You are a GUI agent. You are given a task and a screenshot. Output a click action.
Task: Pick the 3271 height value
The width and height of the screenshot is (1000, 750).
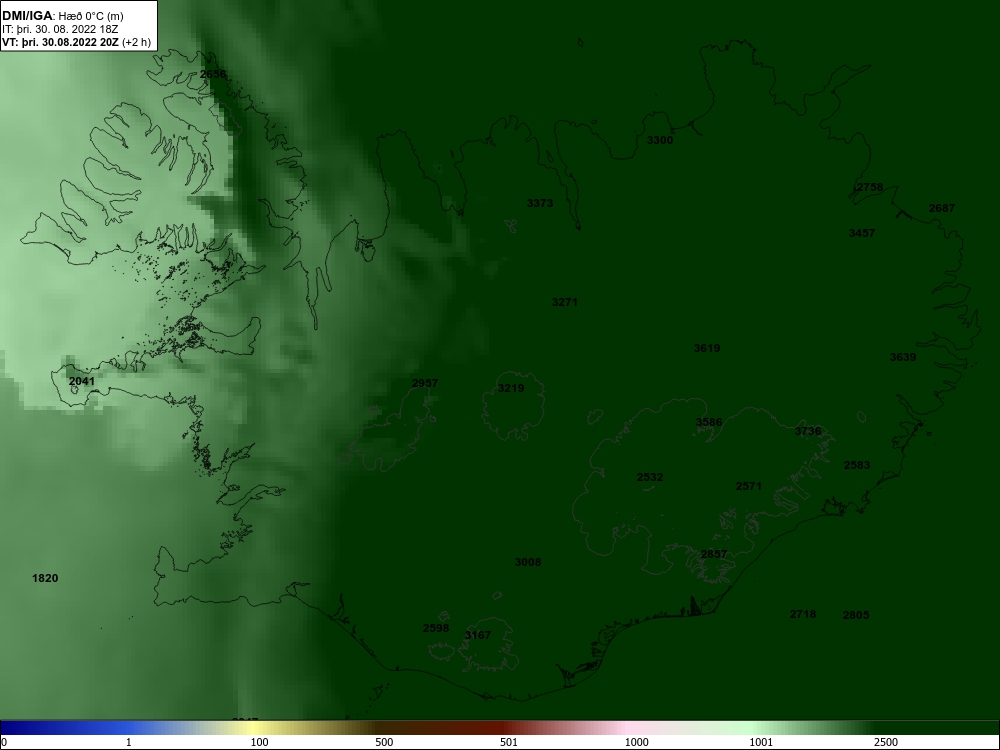(564, 302)
